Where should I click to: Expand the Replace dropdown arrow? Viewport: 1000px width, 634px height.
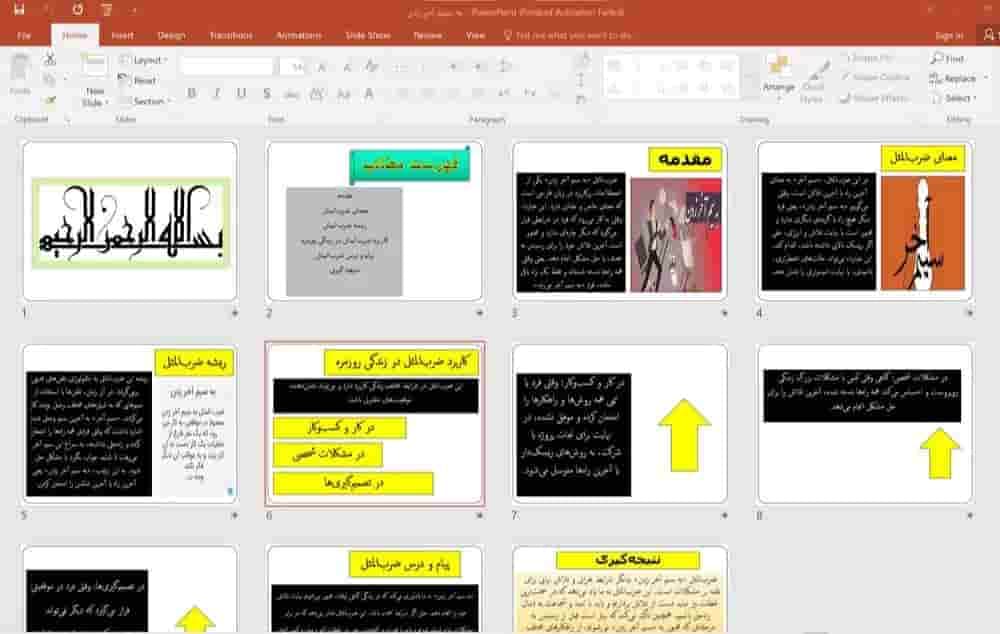point(986,78)
